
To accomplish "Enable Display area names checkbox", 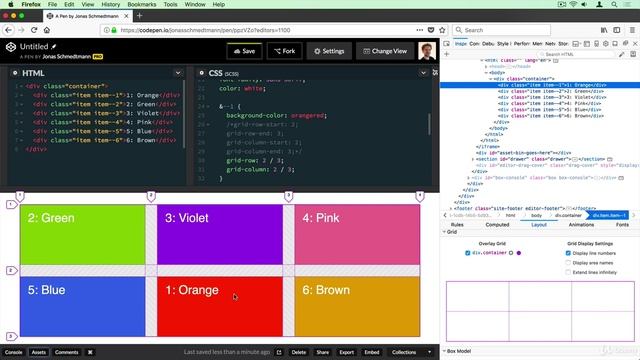I will (x=568, y=262).
